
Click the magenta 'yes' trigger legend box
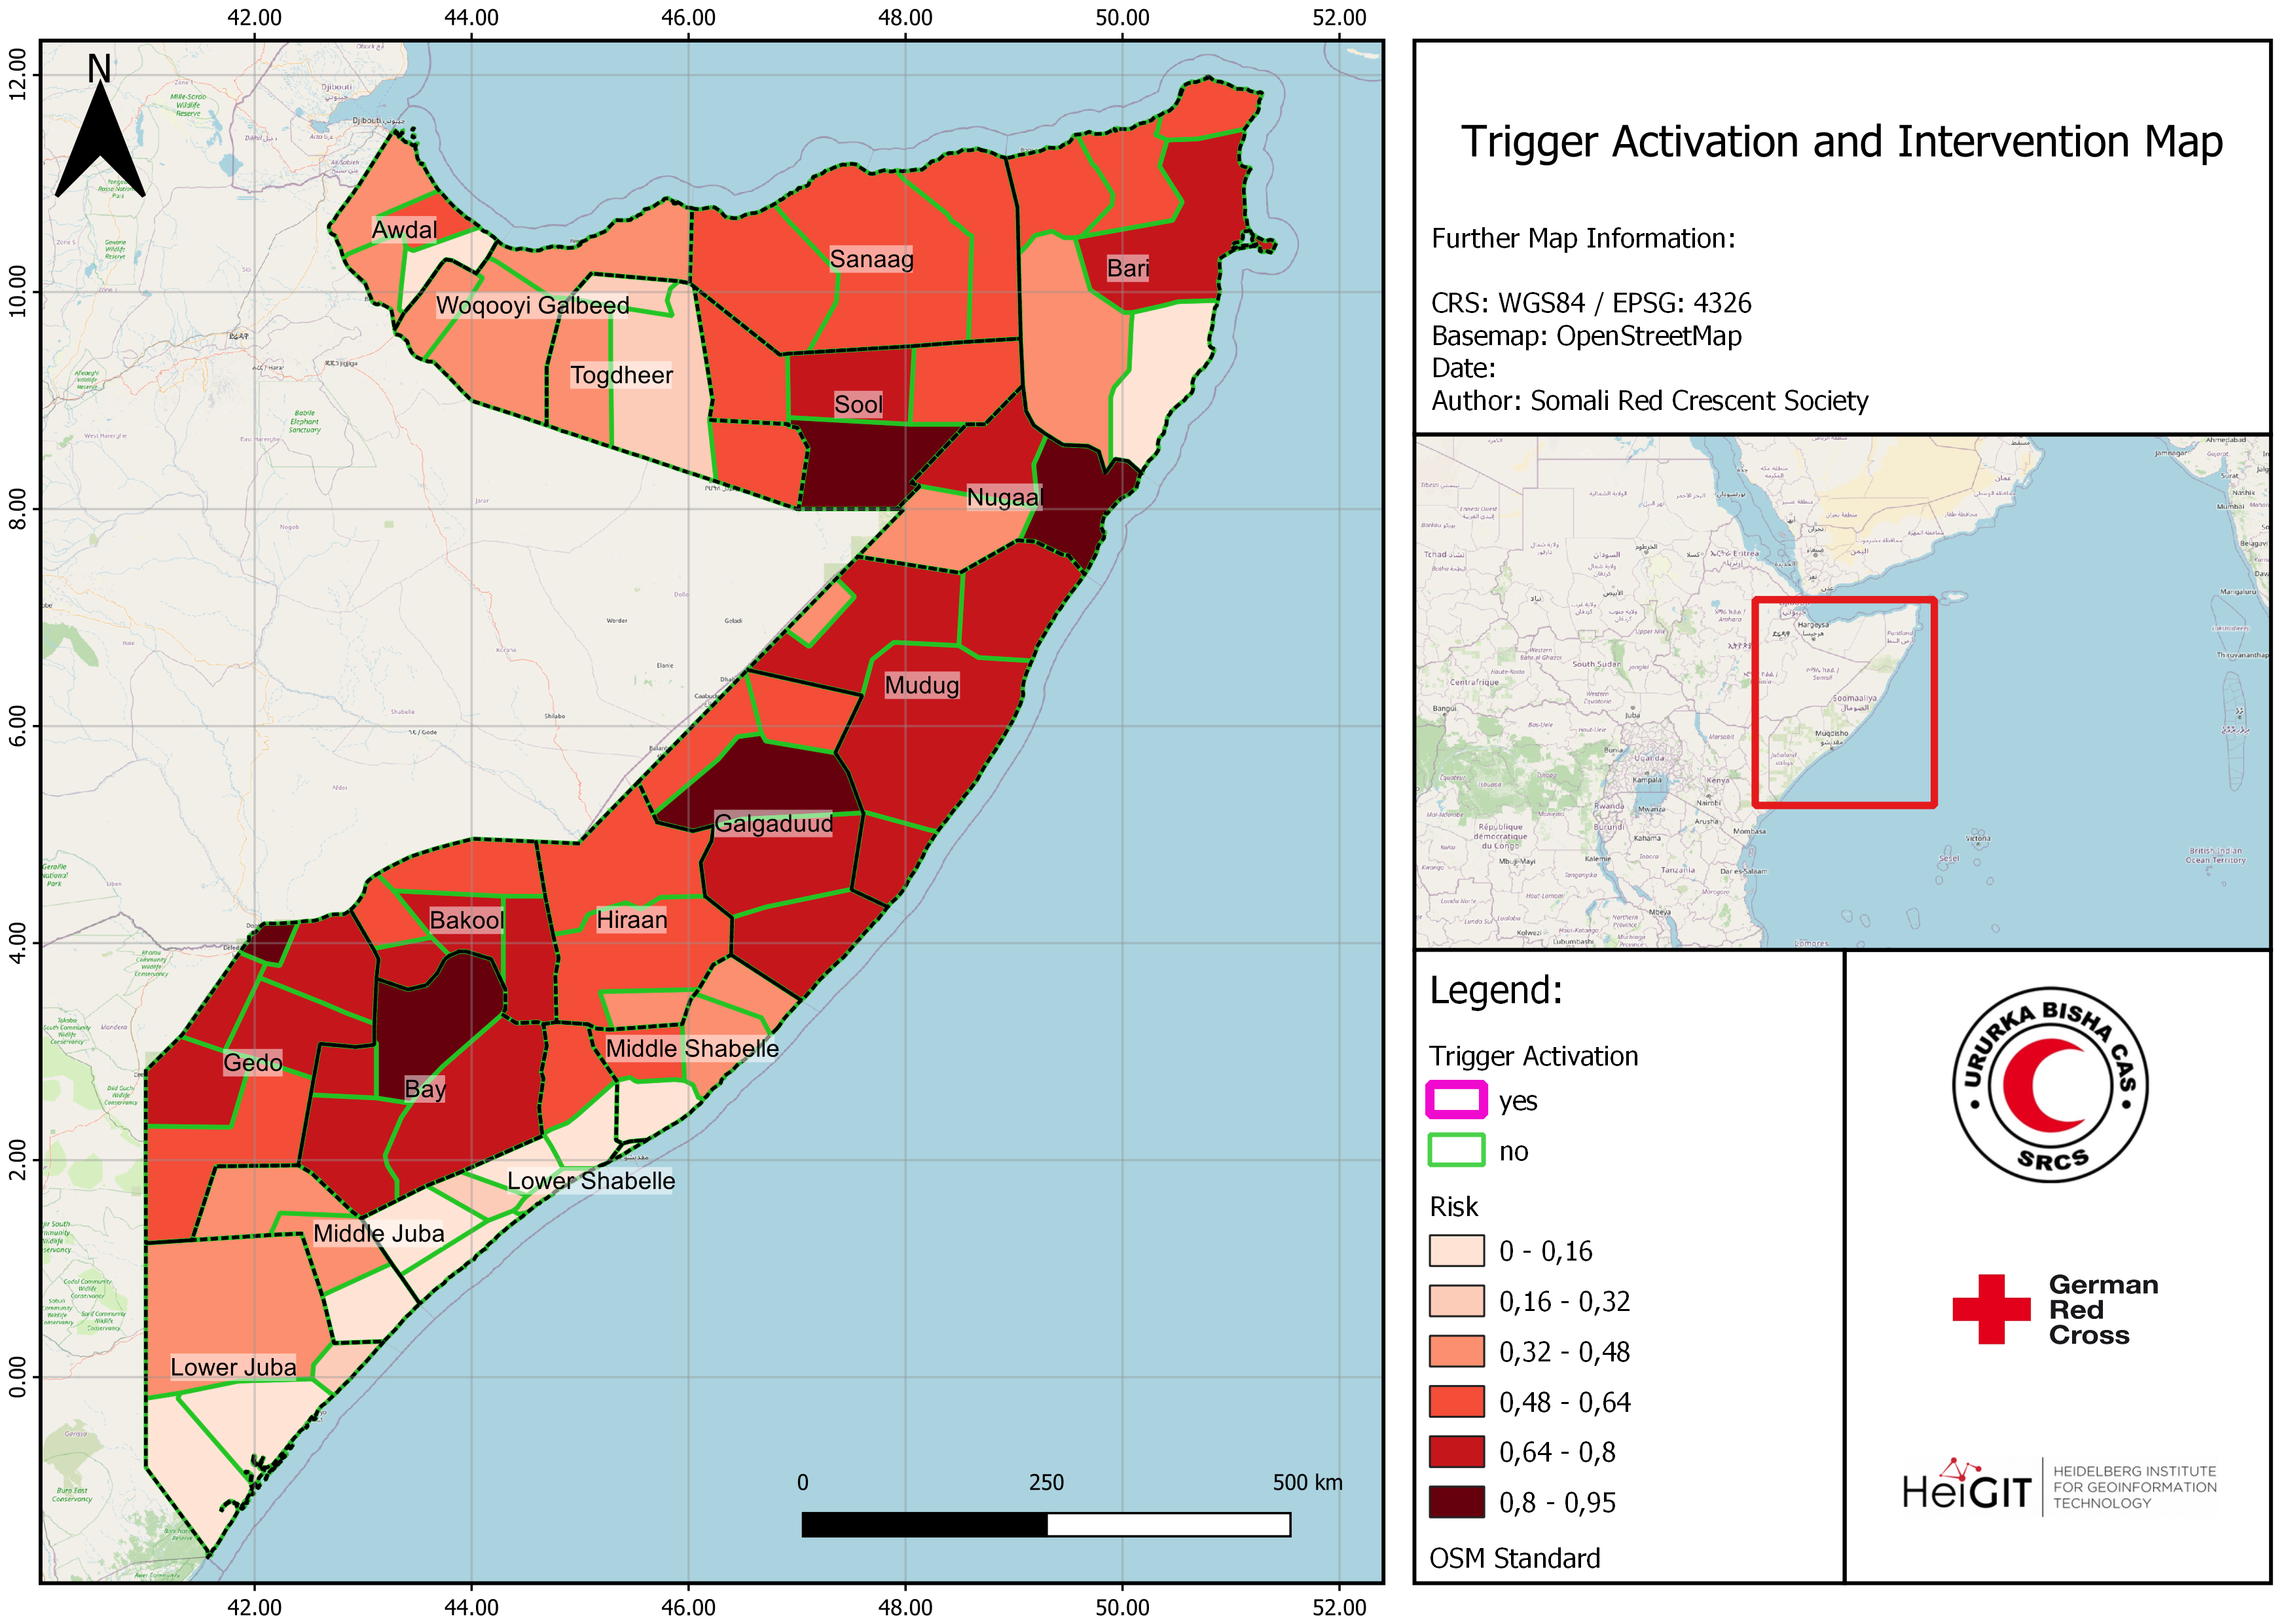pos(1456,1100)
